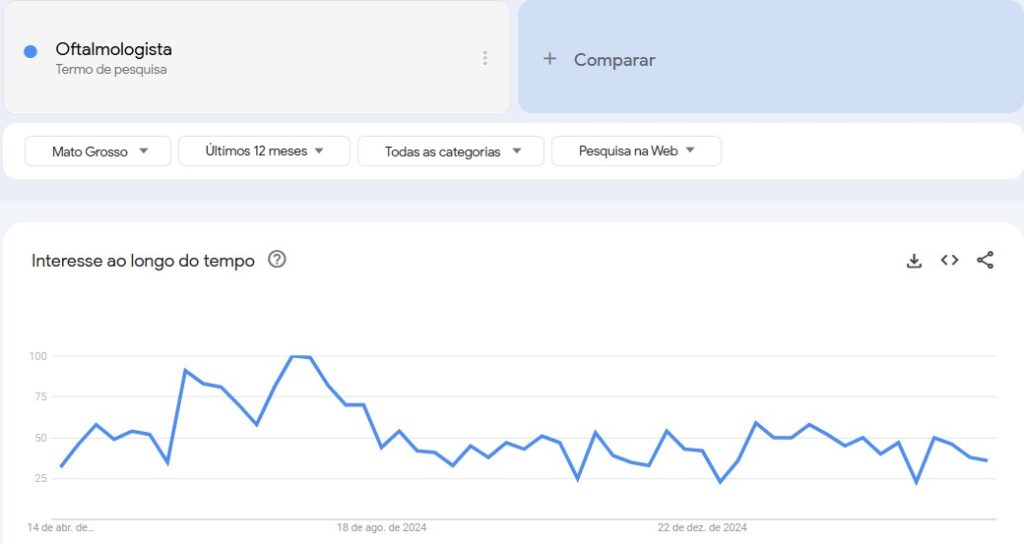Download the interest over time chart CSV
This screenshot has width=1024, height=544.
tap(914, 261)
